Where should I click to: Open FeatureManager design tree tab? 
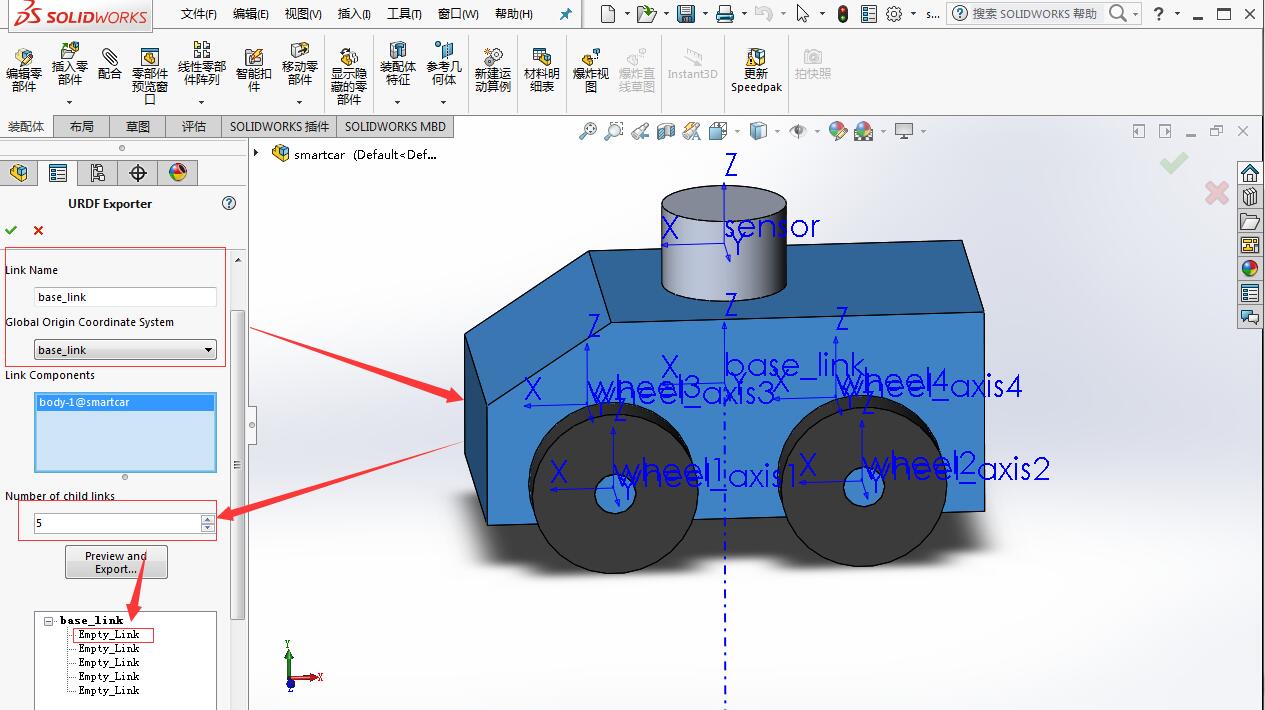coord(19,173)
